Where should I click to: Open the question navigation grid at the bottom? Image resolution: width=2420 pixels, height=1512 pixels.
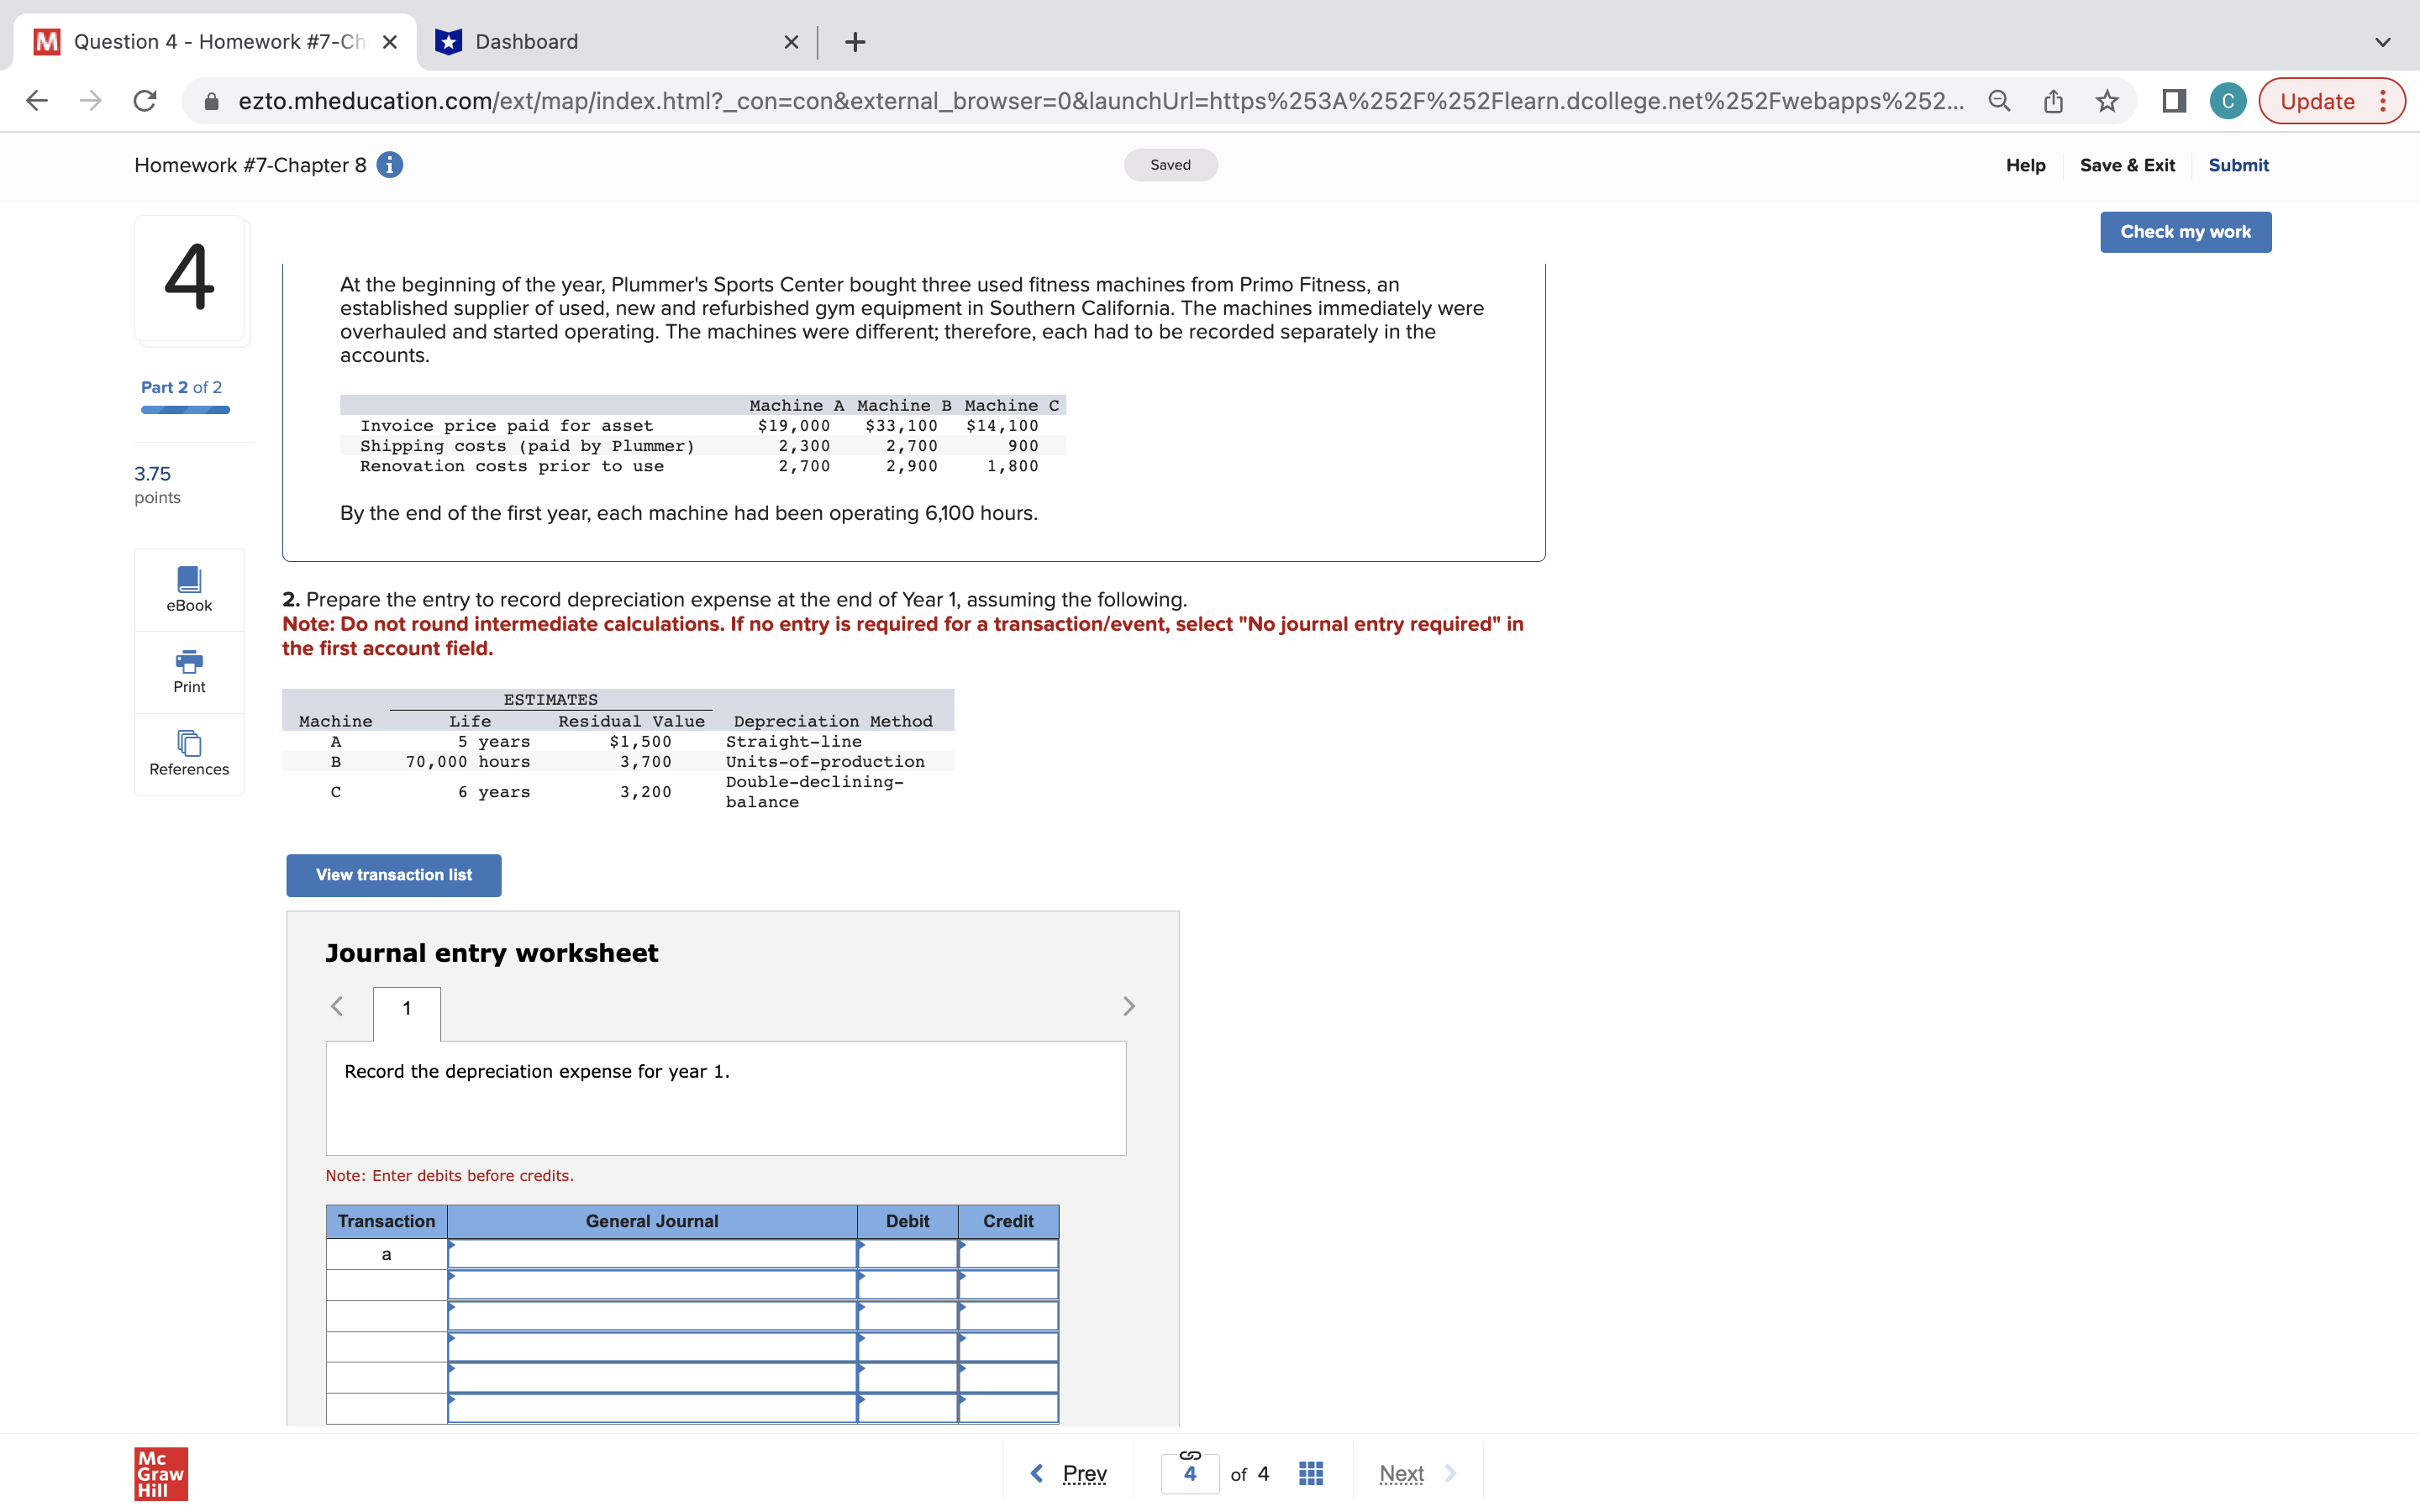tap(1310, 1472)
